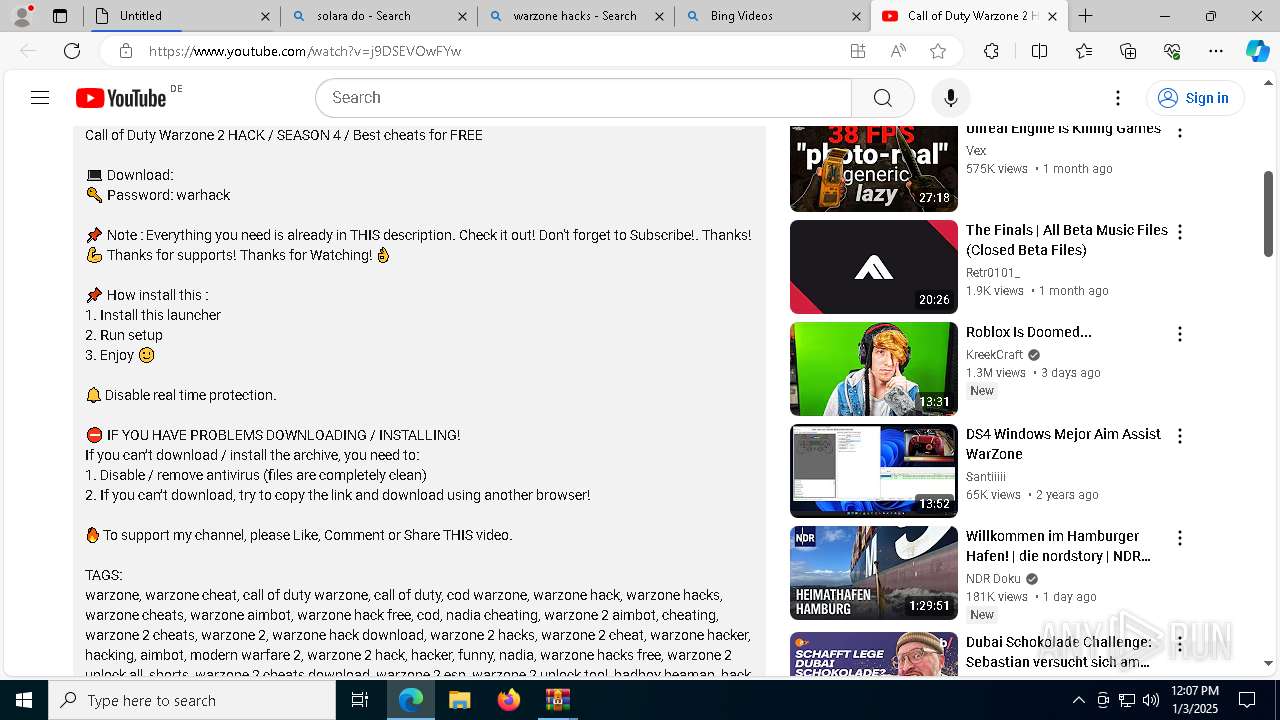Open Edge Settings and more menu
The height and width of the screenshot is (720, 1280).
click(x=1216, y=51)
